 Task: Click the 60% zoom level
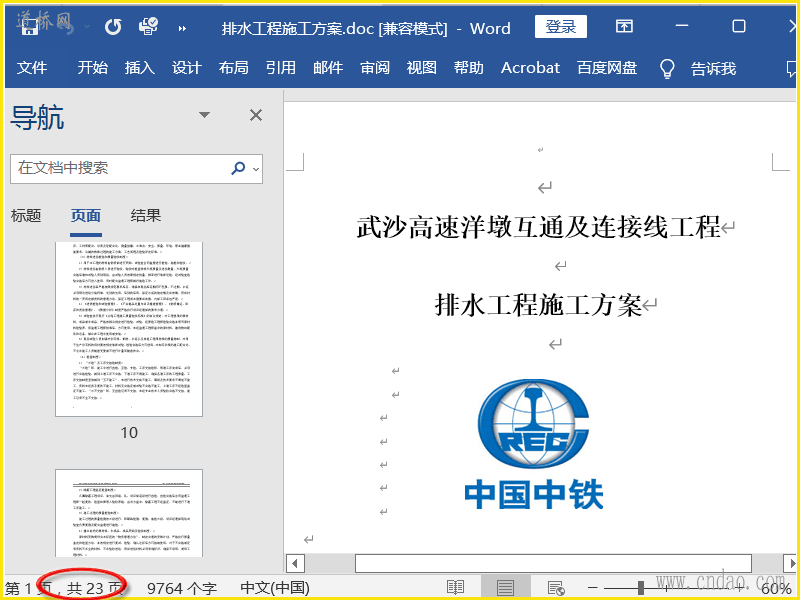[776, 590]
